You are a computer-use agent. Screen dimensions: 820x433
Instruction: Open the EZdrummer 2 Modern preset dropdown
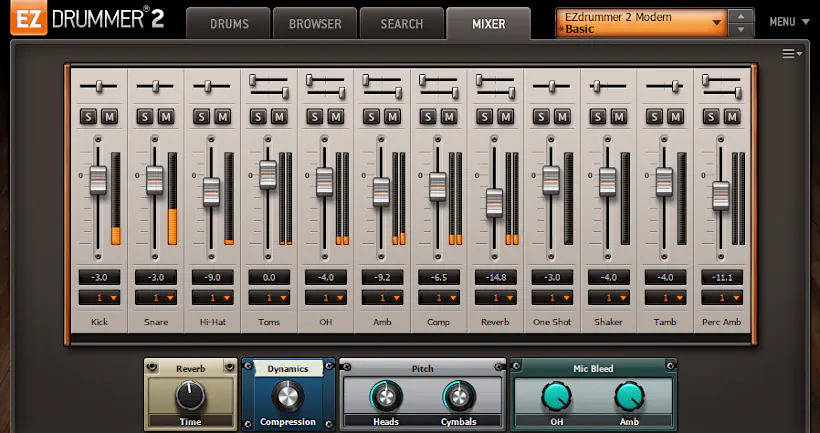[x=642, y=23]
